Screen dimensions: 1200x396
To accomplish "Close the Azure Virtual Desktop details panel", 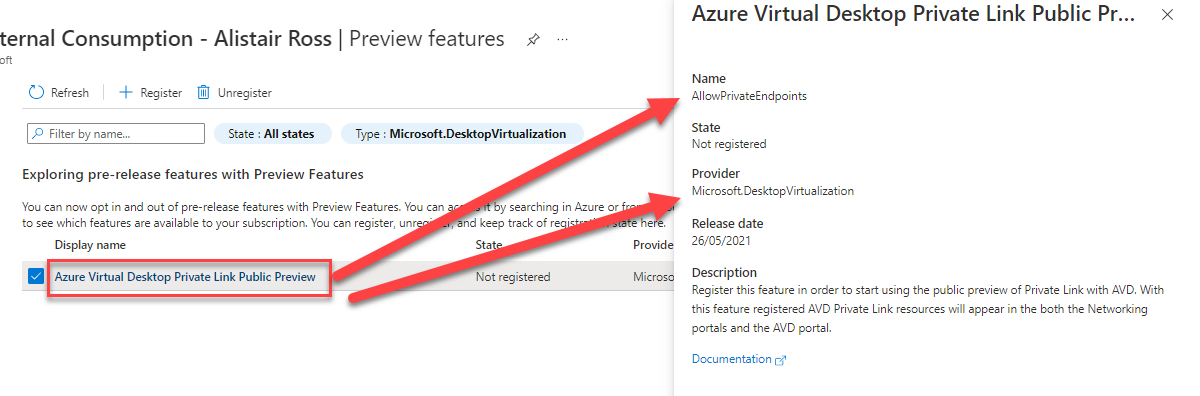I will point(1167,15).
